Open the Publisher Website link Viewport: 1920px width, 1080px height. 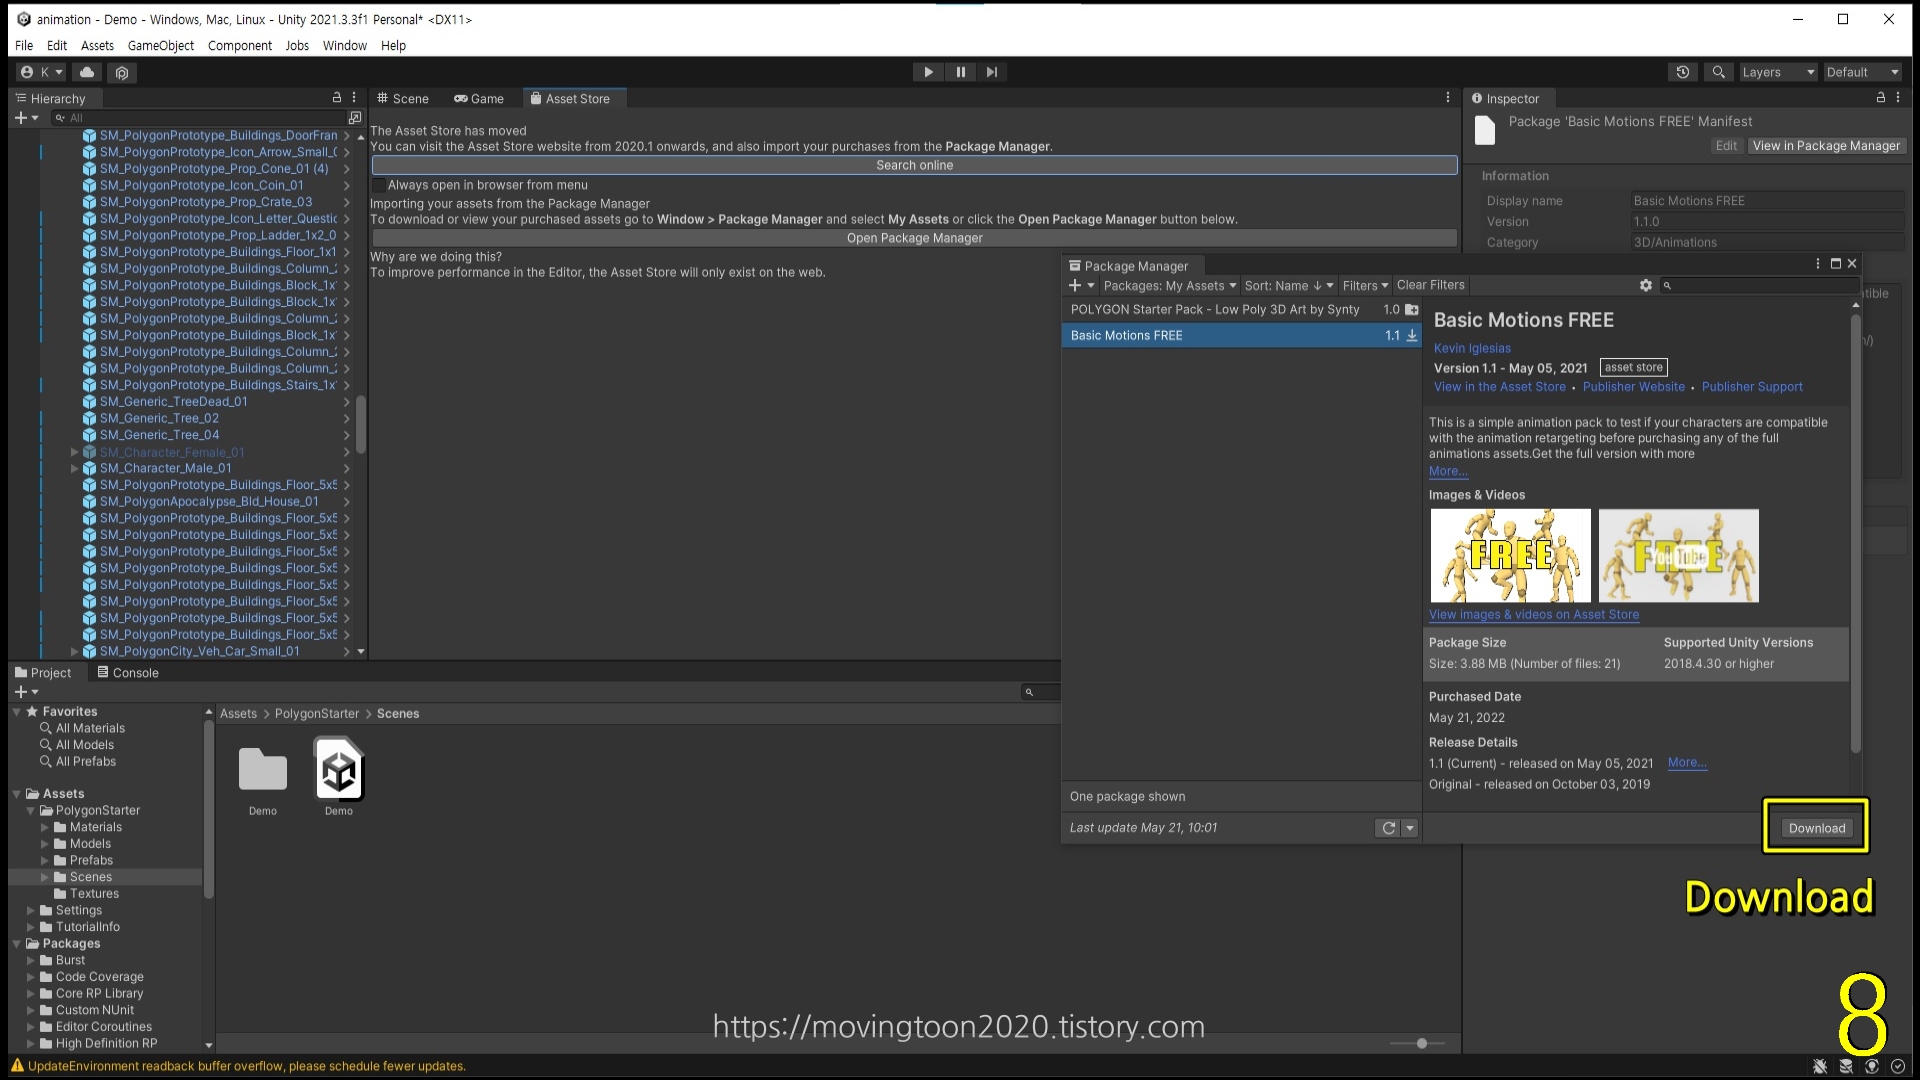click(1634, 387)
